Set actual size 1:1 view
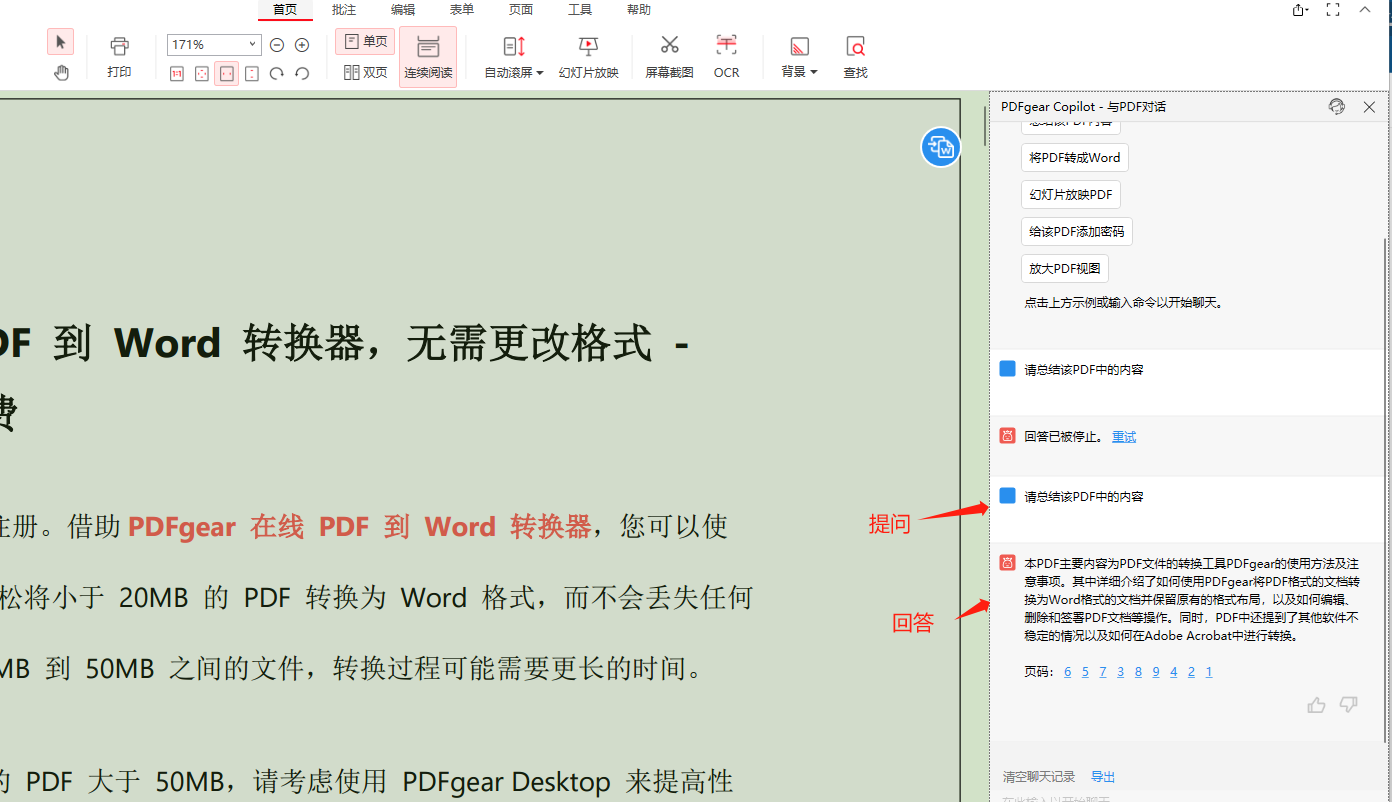Screen dimensions: 1392x802 tap(177, 73)
